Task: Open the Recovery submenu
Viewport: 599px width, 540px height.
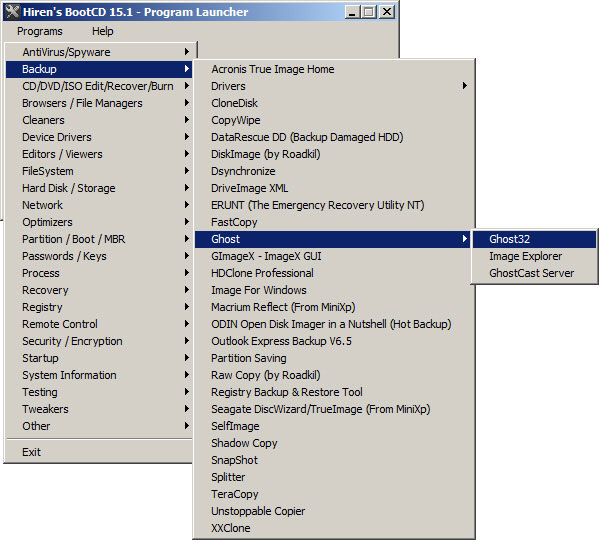Action: [99, 290]
